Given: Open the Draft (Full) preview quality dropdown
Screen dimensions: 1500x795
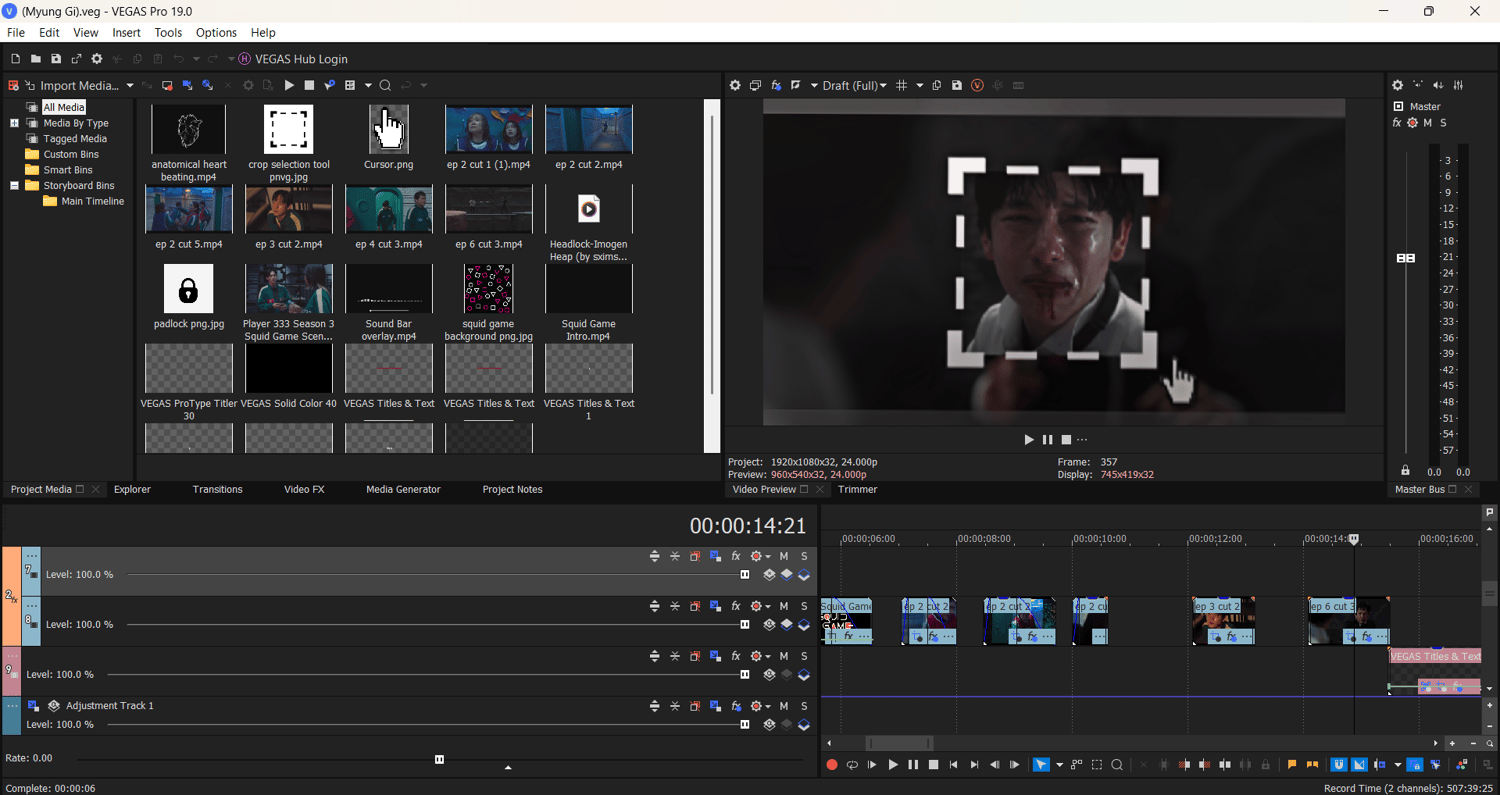Looking at the screenshot, I should [854, 86].
